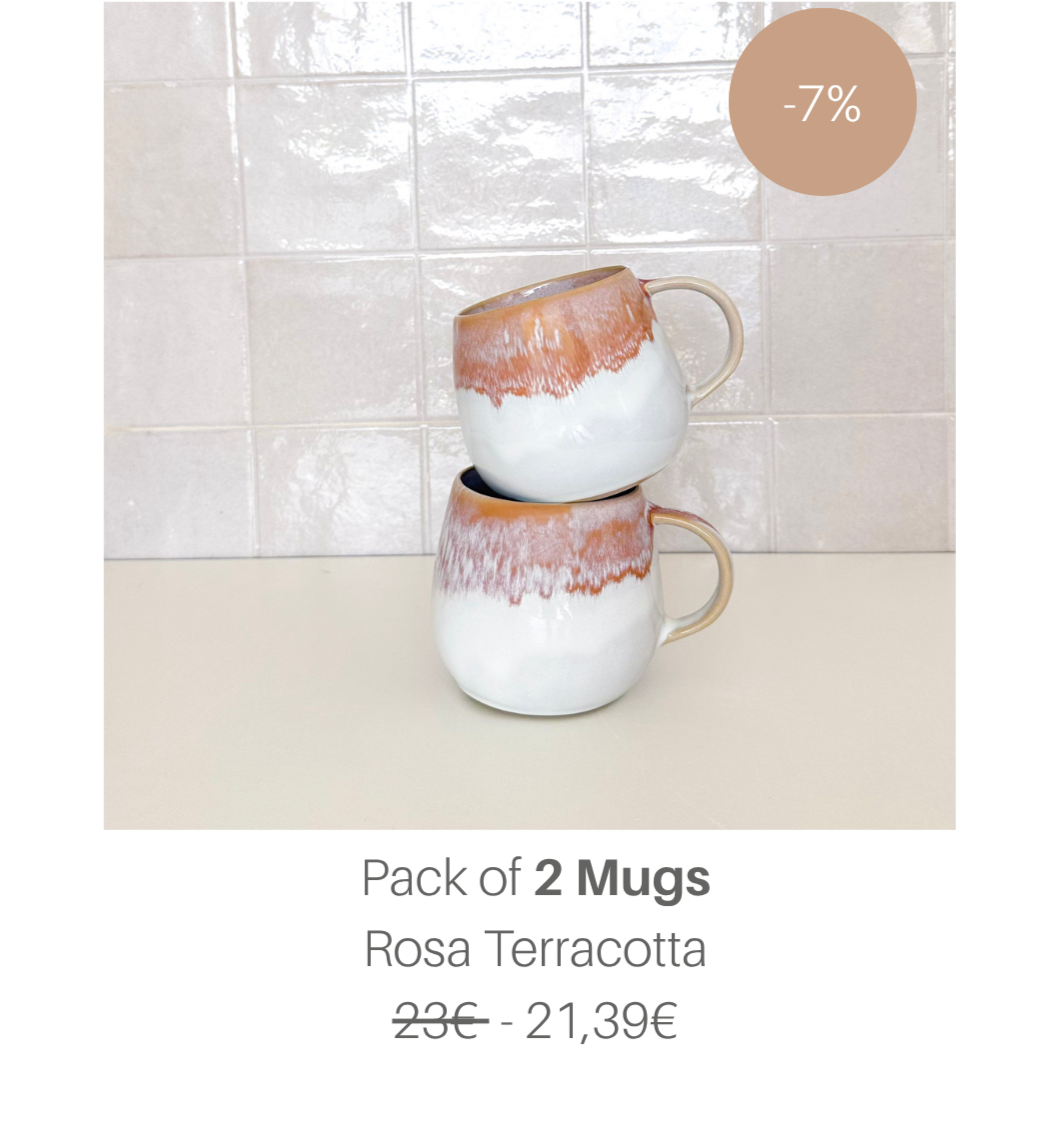Pick the terracotta glaze on top mug

tap(554, 342)
